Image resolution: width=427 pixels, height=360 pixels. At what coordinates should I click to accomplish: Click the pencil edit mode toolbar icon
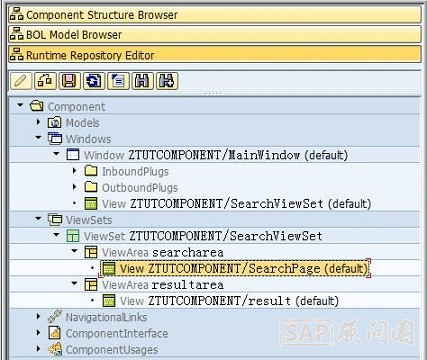(x=21, y=81)
